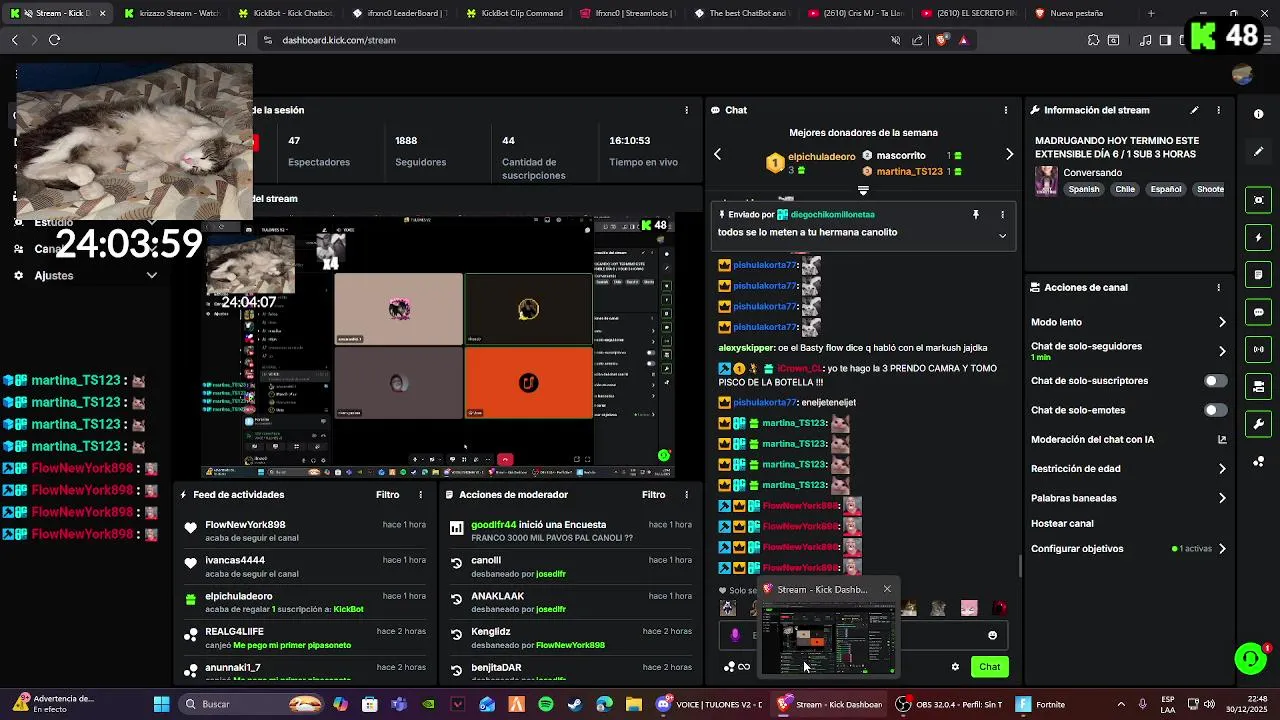Image resolution: width=1280 pixels, height=720 pixels.
Task: Expand Restricción de edad option
Action: 1222,469
